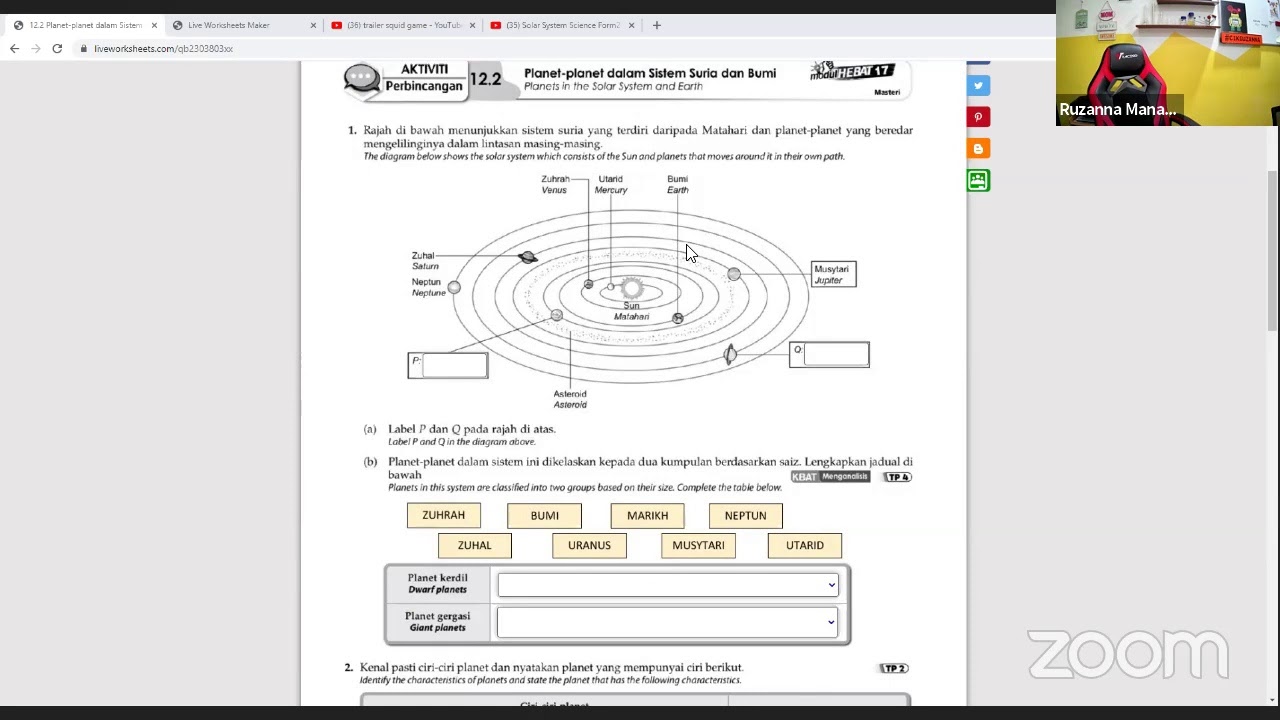Click the Neptun Neptune diagram label
Screen dimensions: 1280x720
pos(428,287)
